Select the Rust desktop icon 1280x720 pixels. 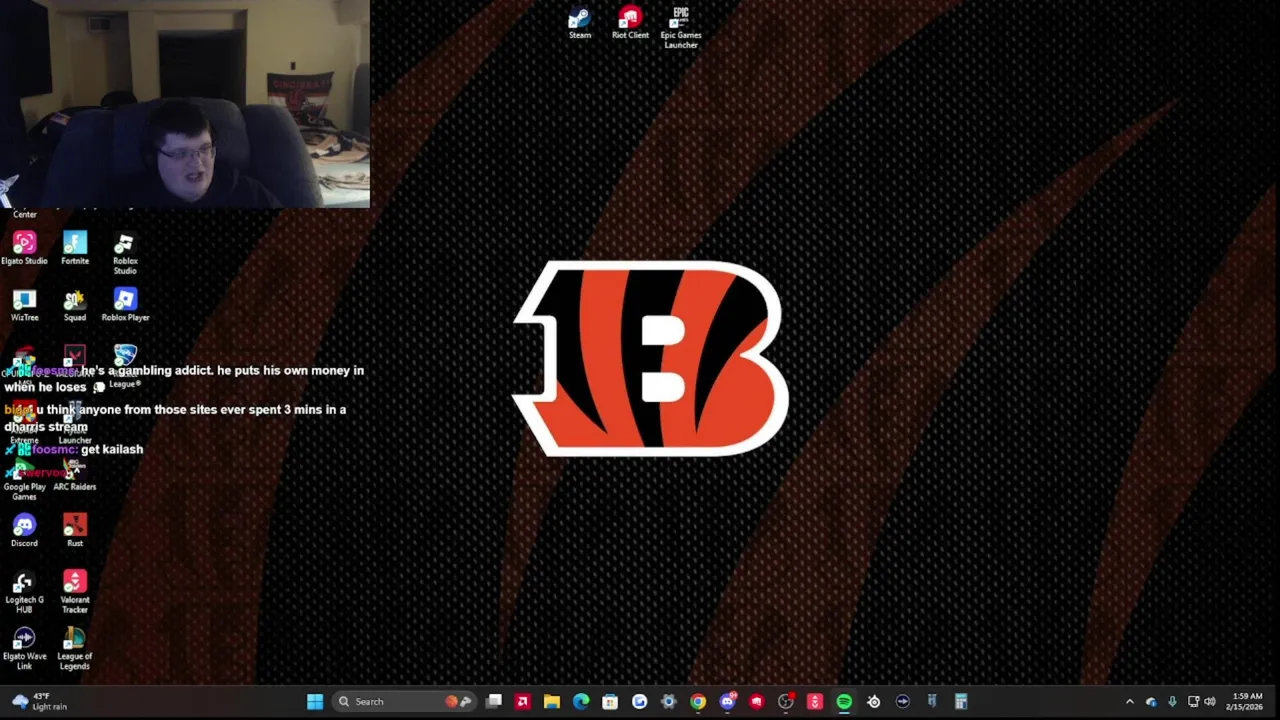tap(75, 531)
